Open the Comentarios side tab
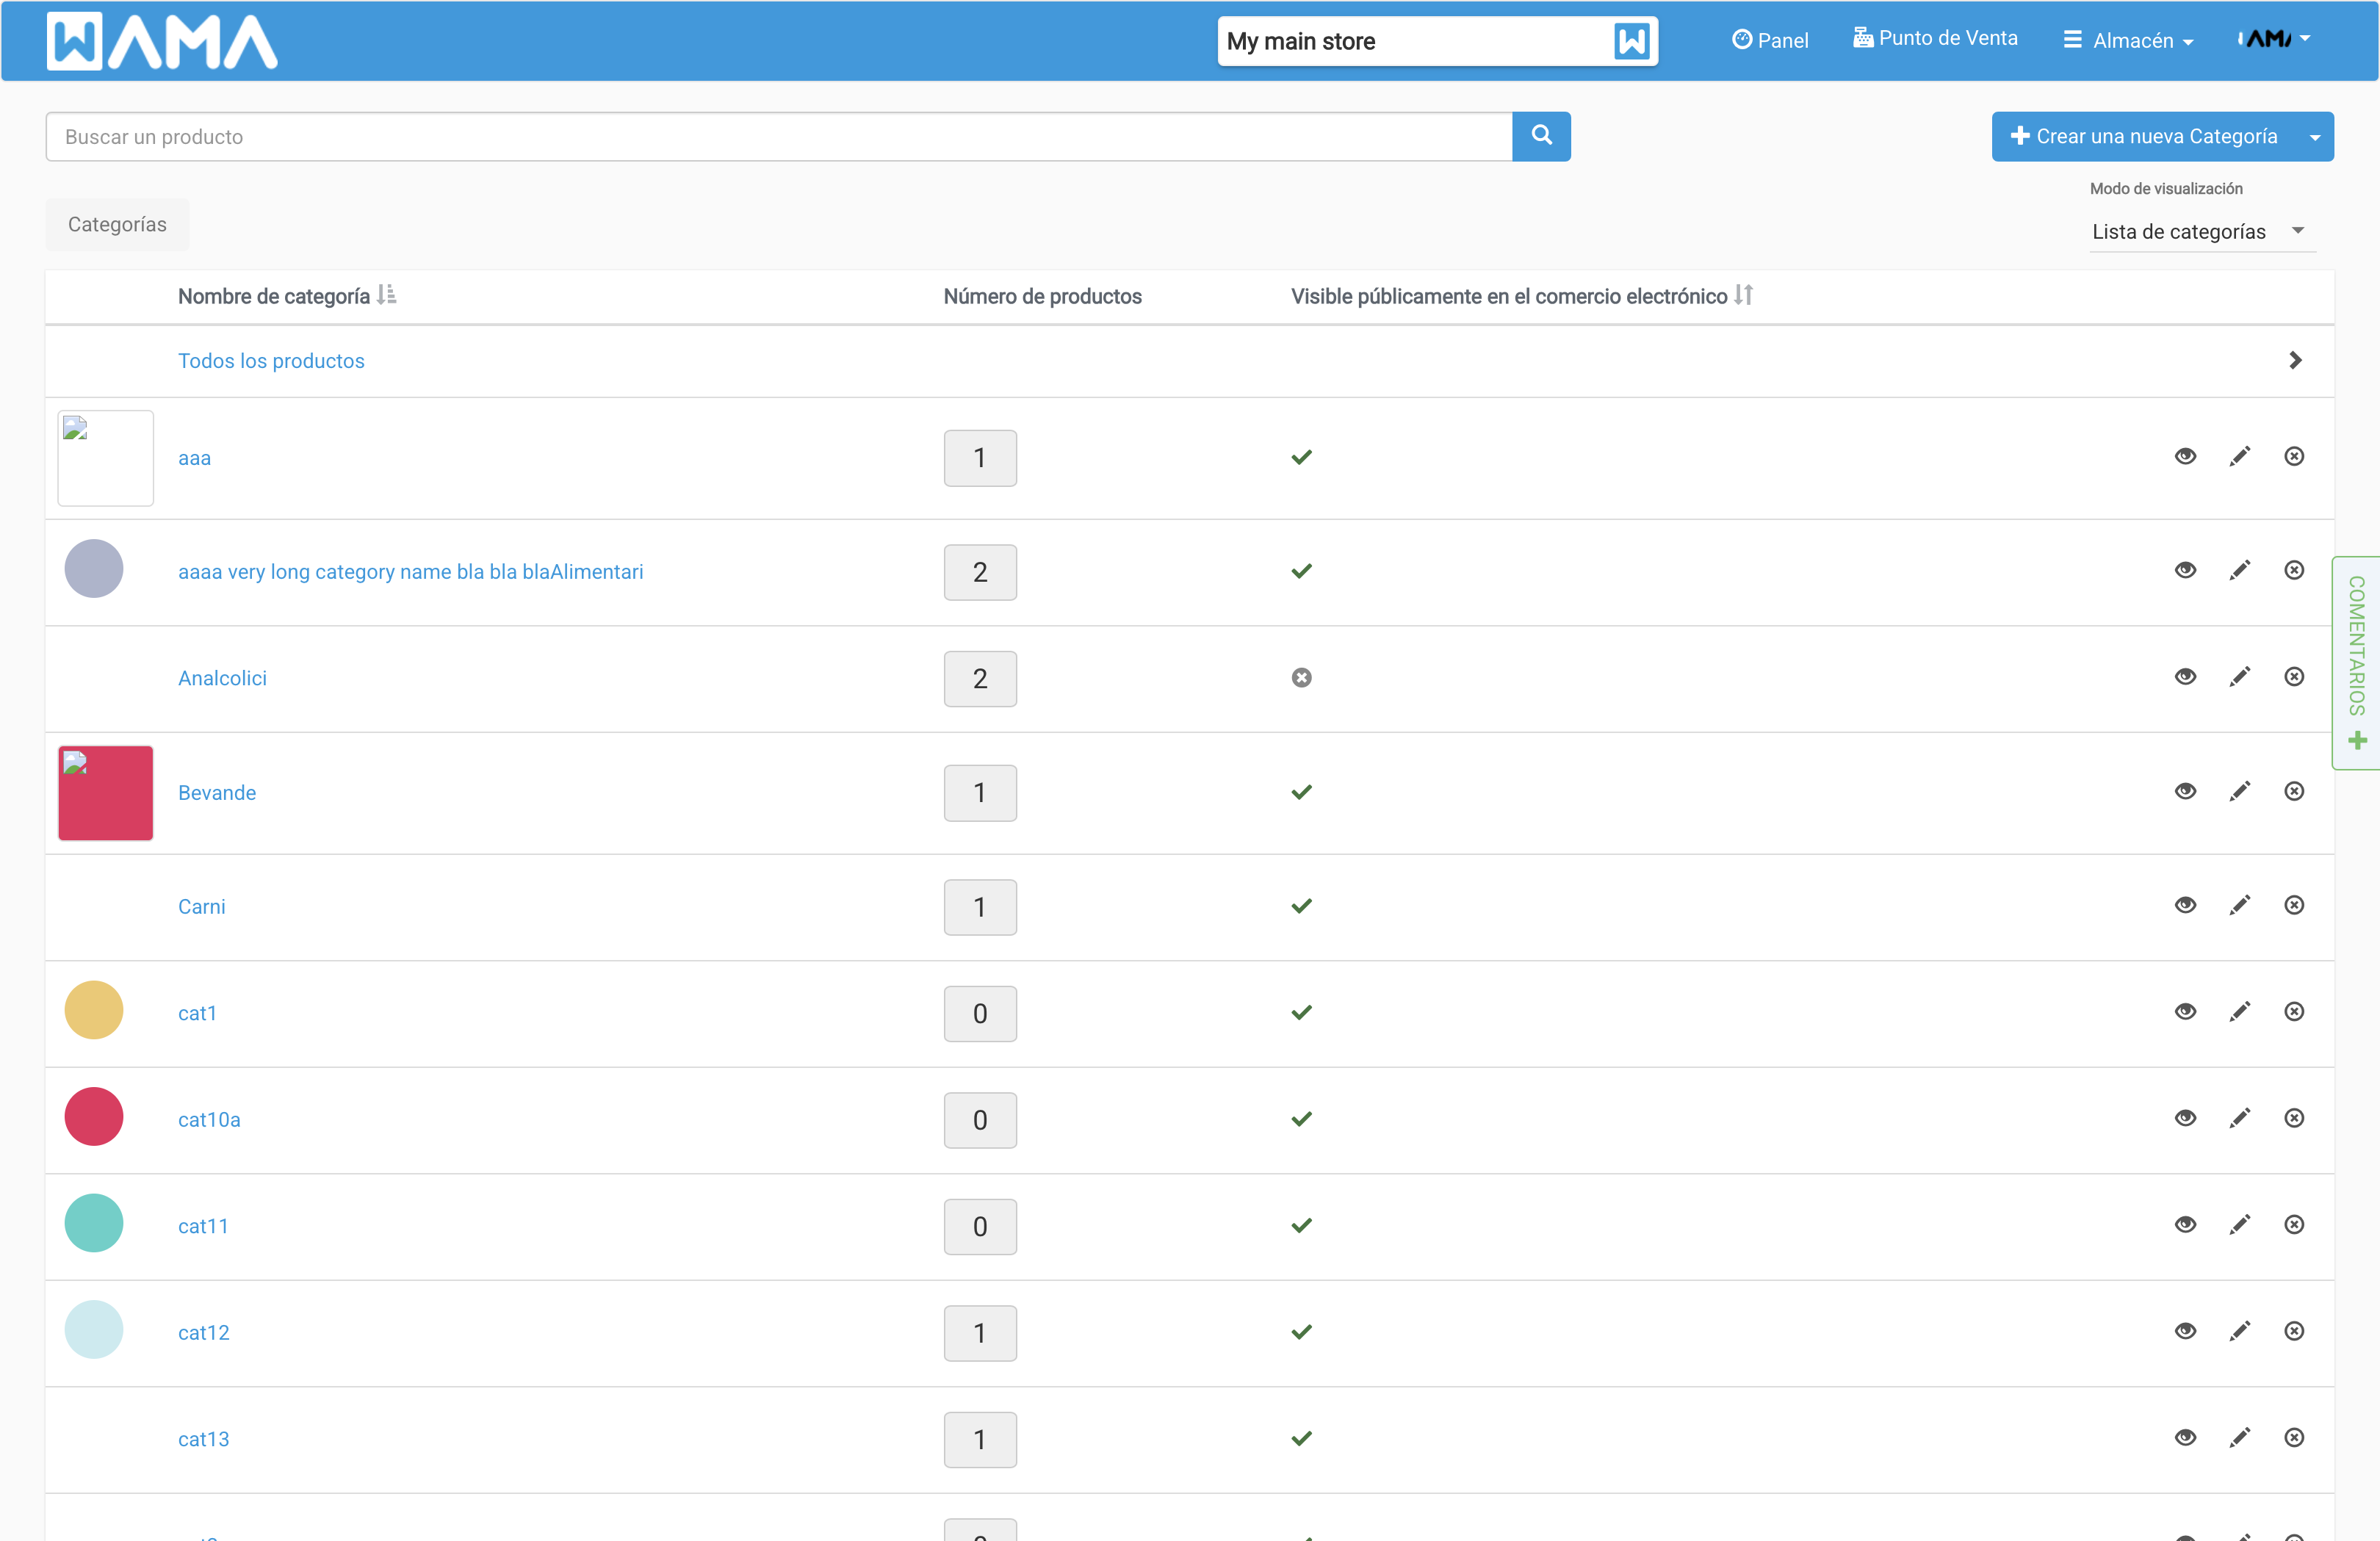The image size is (2380, 1541). point(2356,662)
